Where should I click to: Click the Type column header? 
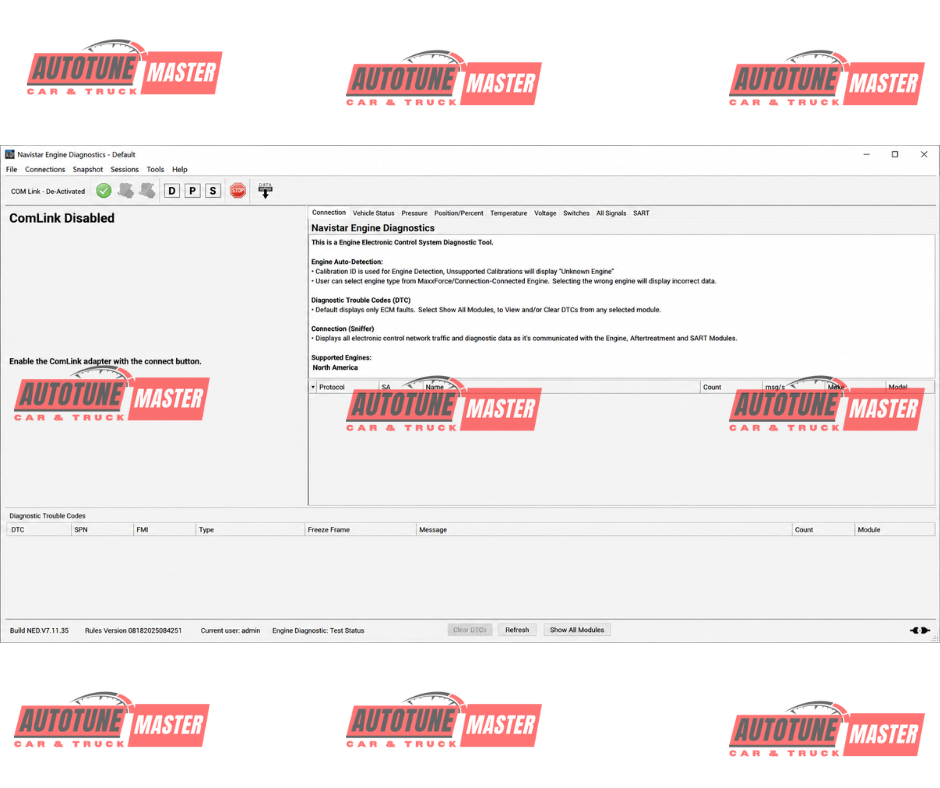250,530
